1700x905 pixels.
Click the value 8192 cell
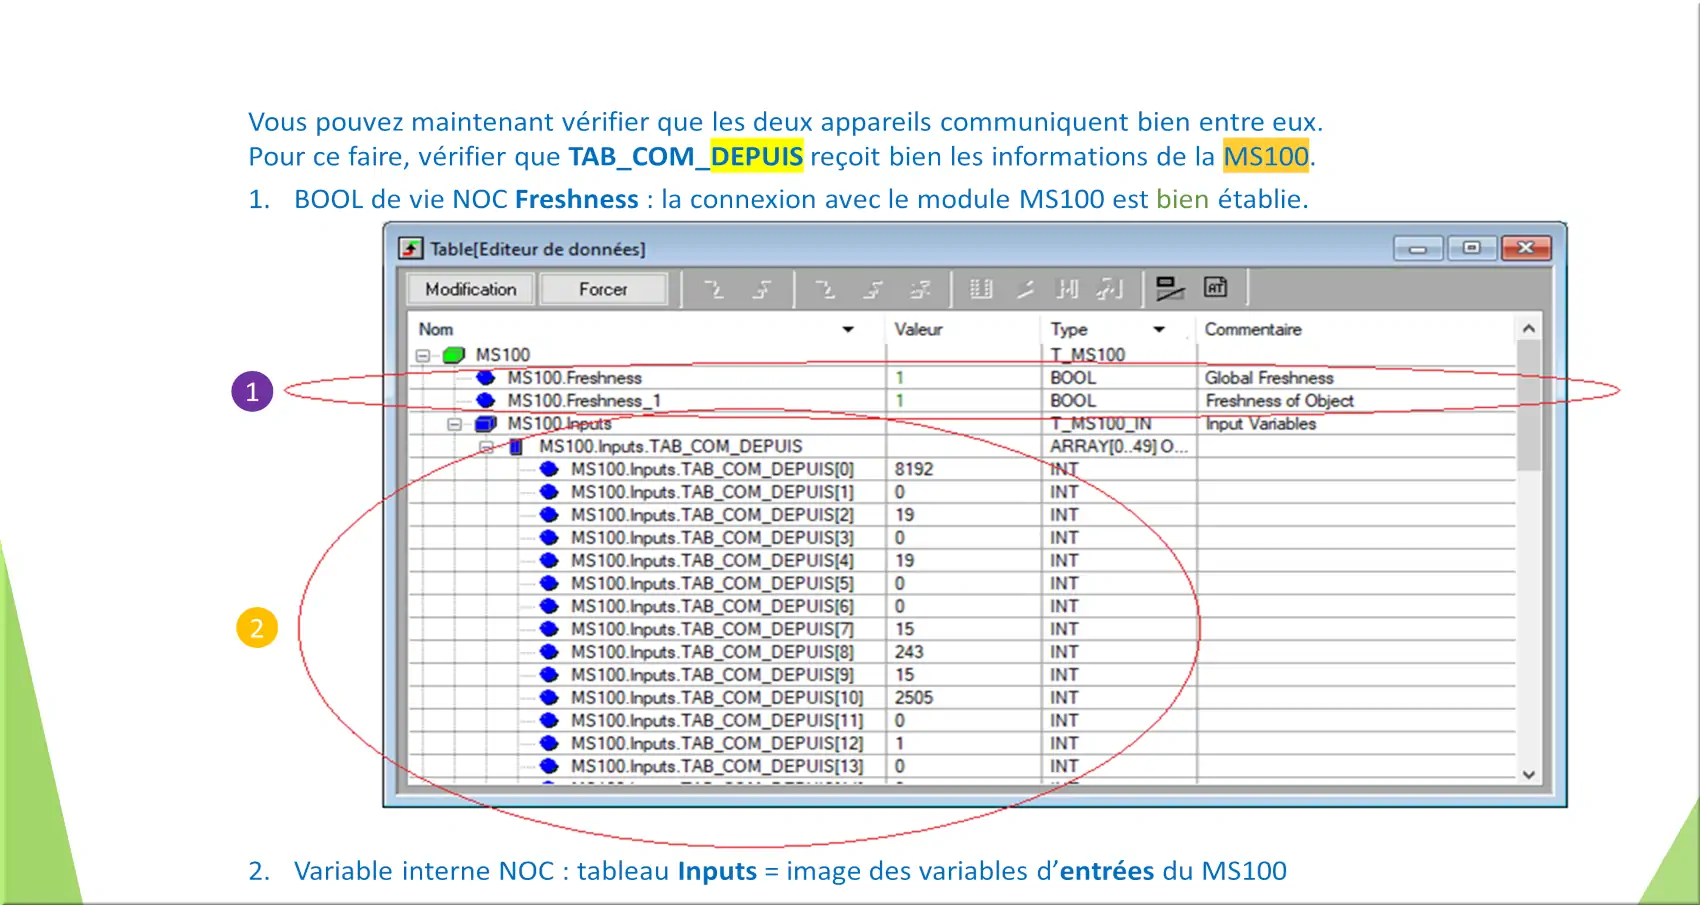963,469
